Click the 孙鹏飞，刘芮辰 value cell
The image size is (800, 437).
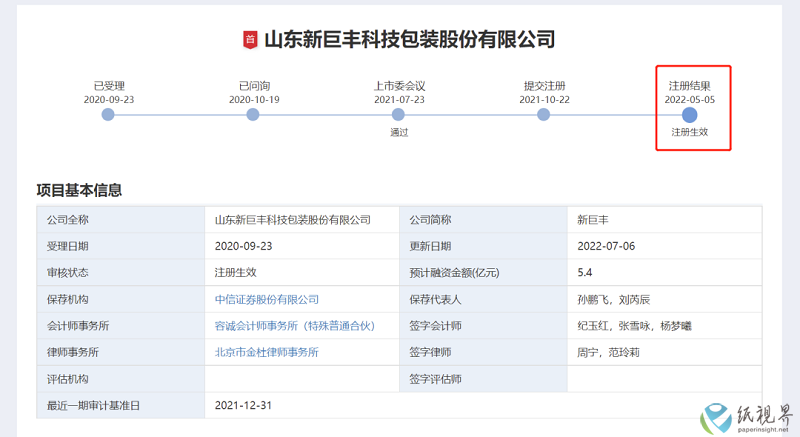click(x=664, y=299)
